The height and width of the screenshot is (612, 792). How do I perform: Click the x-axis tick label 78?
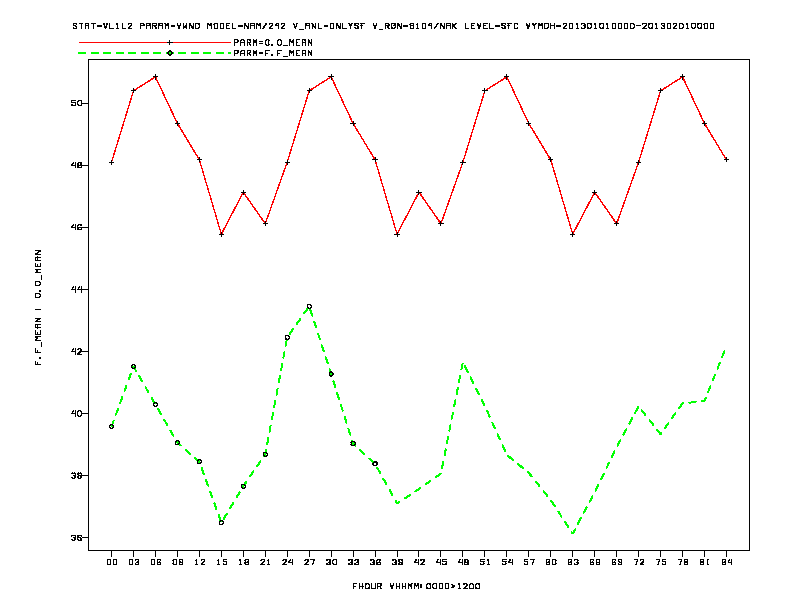682,562
